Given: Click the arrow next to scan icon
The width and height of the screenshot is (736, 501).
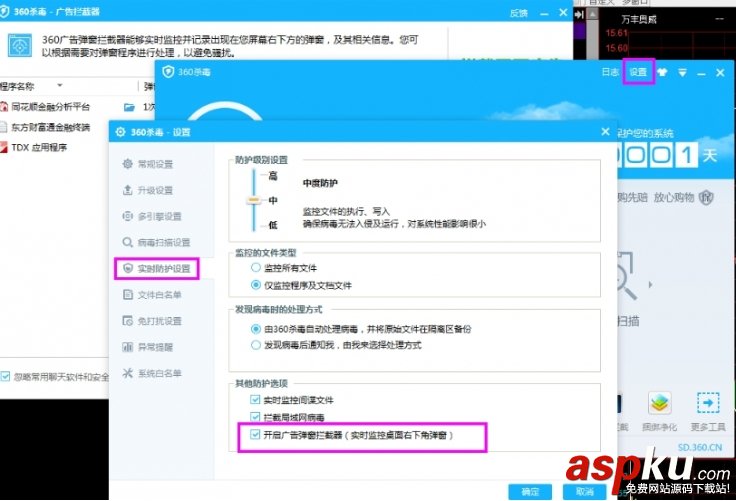Looking at the screenshot, I should 650,285.
